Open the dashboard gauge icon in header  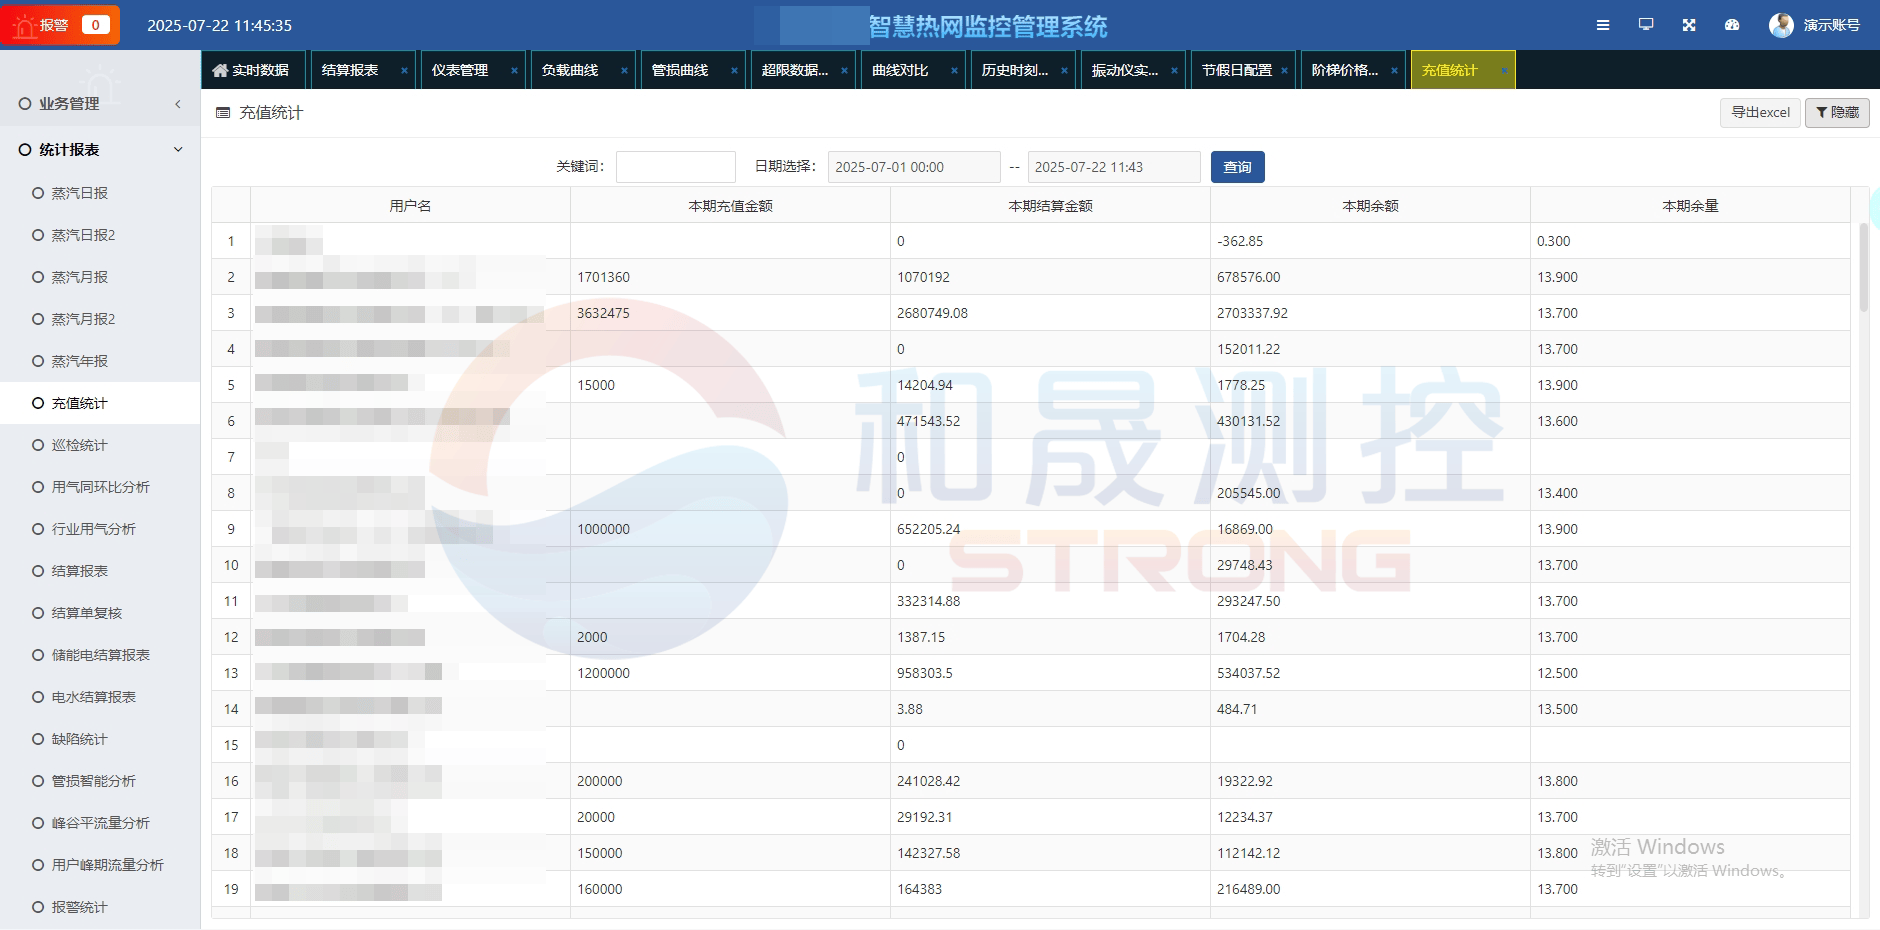click(1732, 25)
